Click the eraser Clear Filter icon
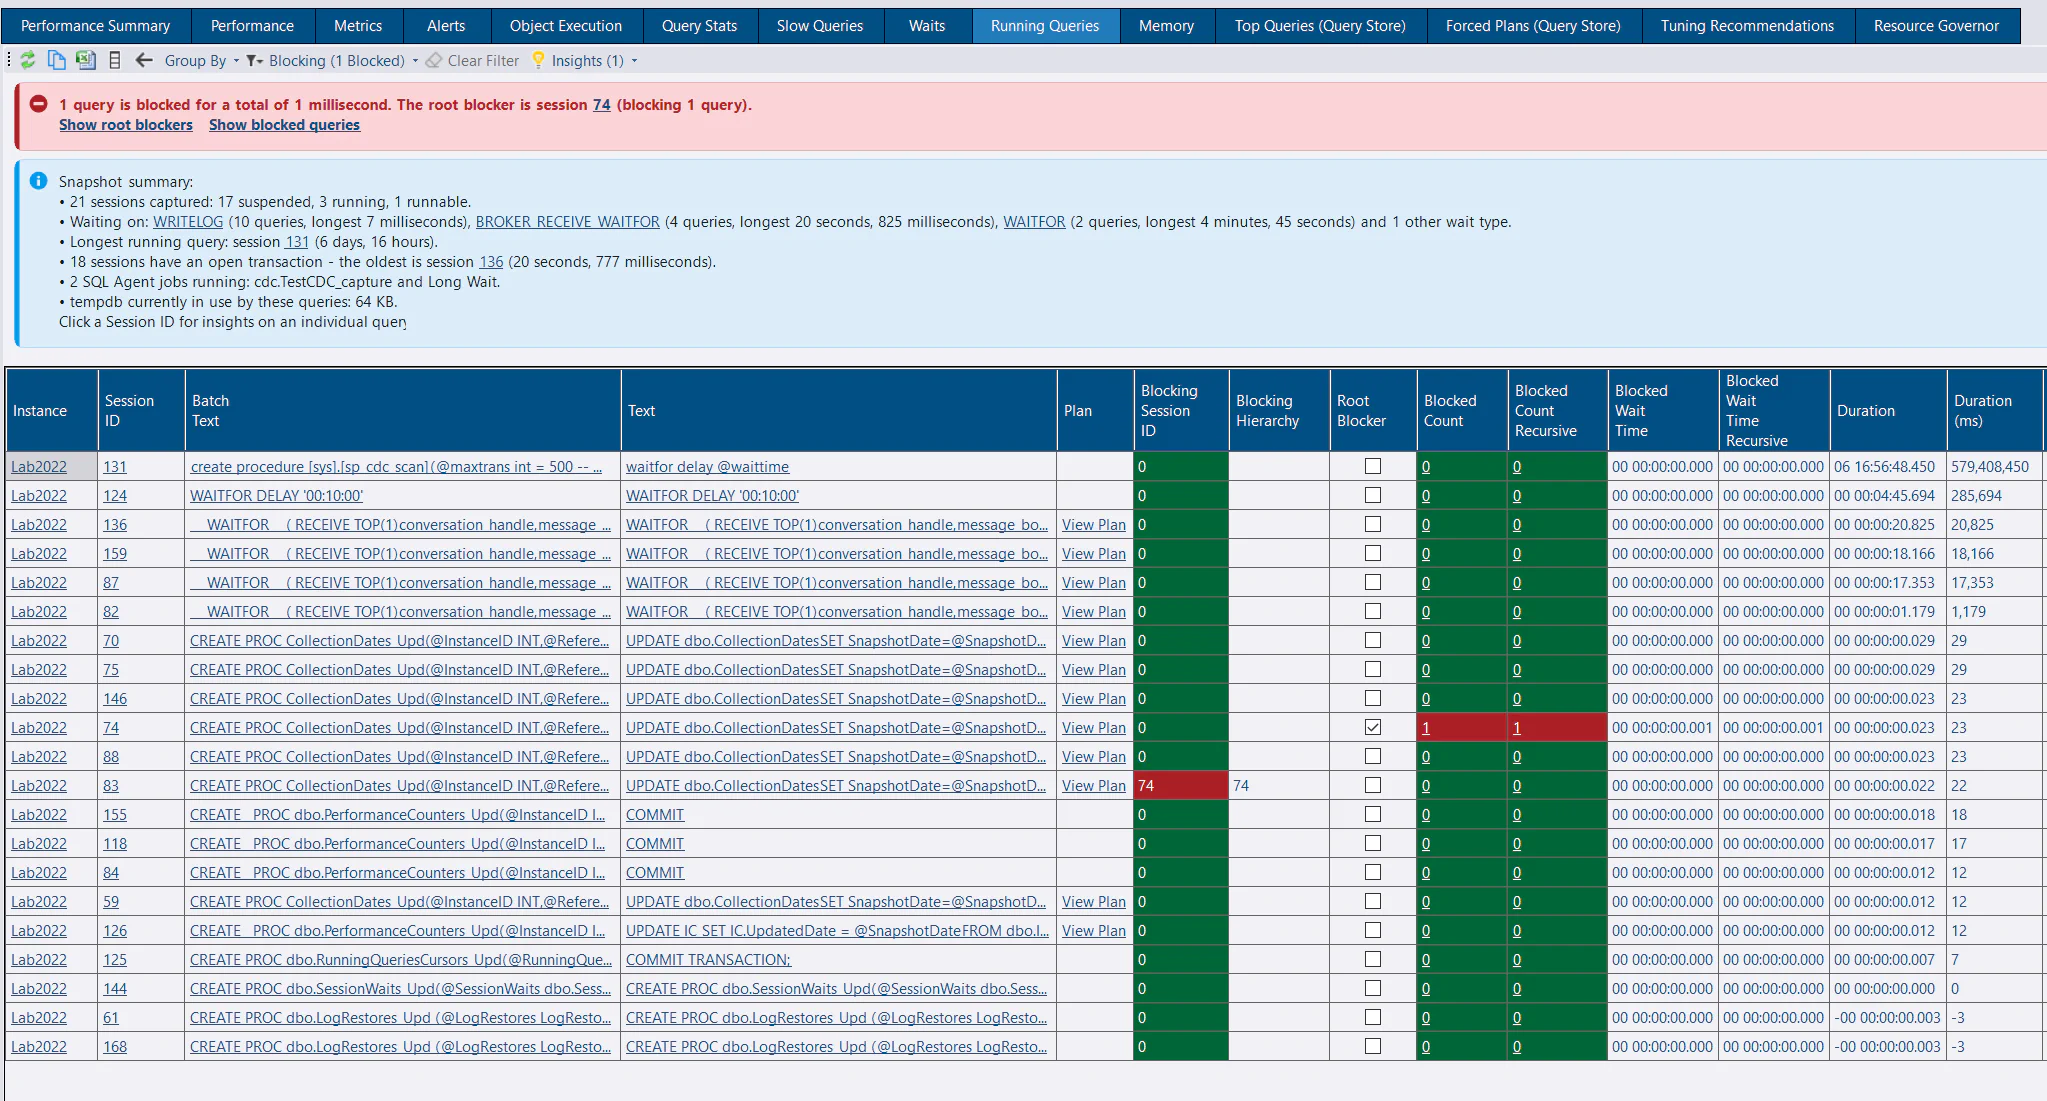This screenshot has width=2047, height=1101. point(434,61)
